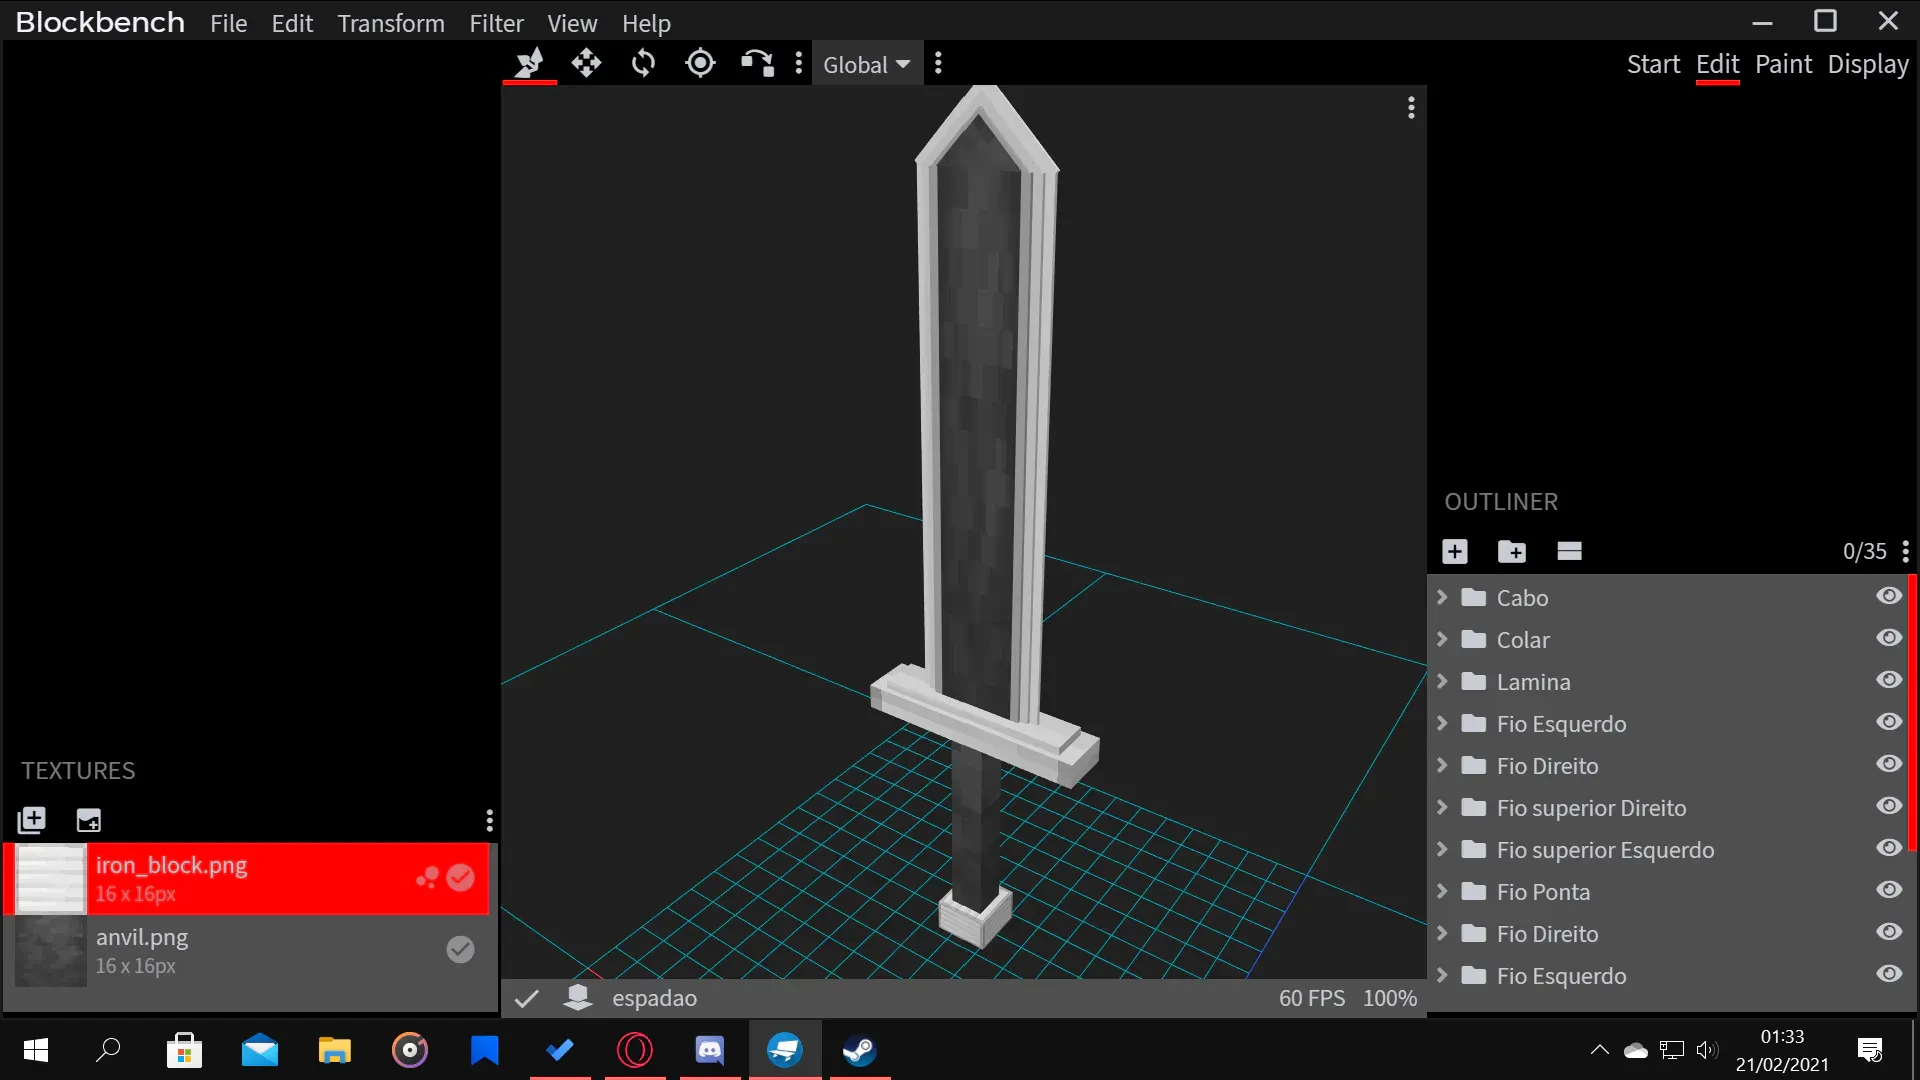Toggle Outliner more options bar icon
Image resolution: width=1920 pixels, height=1080 pixels.
click(x=1569, y=551)
